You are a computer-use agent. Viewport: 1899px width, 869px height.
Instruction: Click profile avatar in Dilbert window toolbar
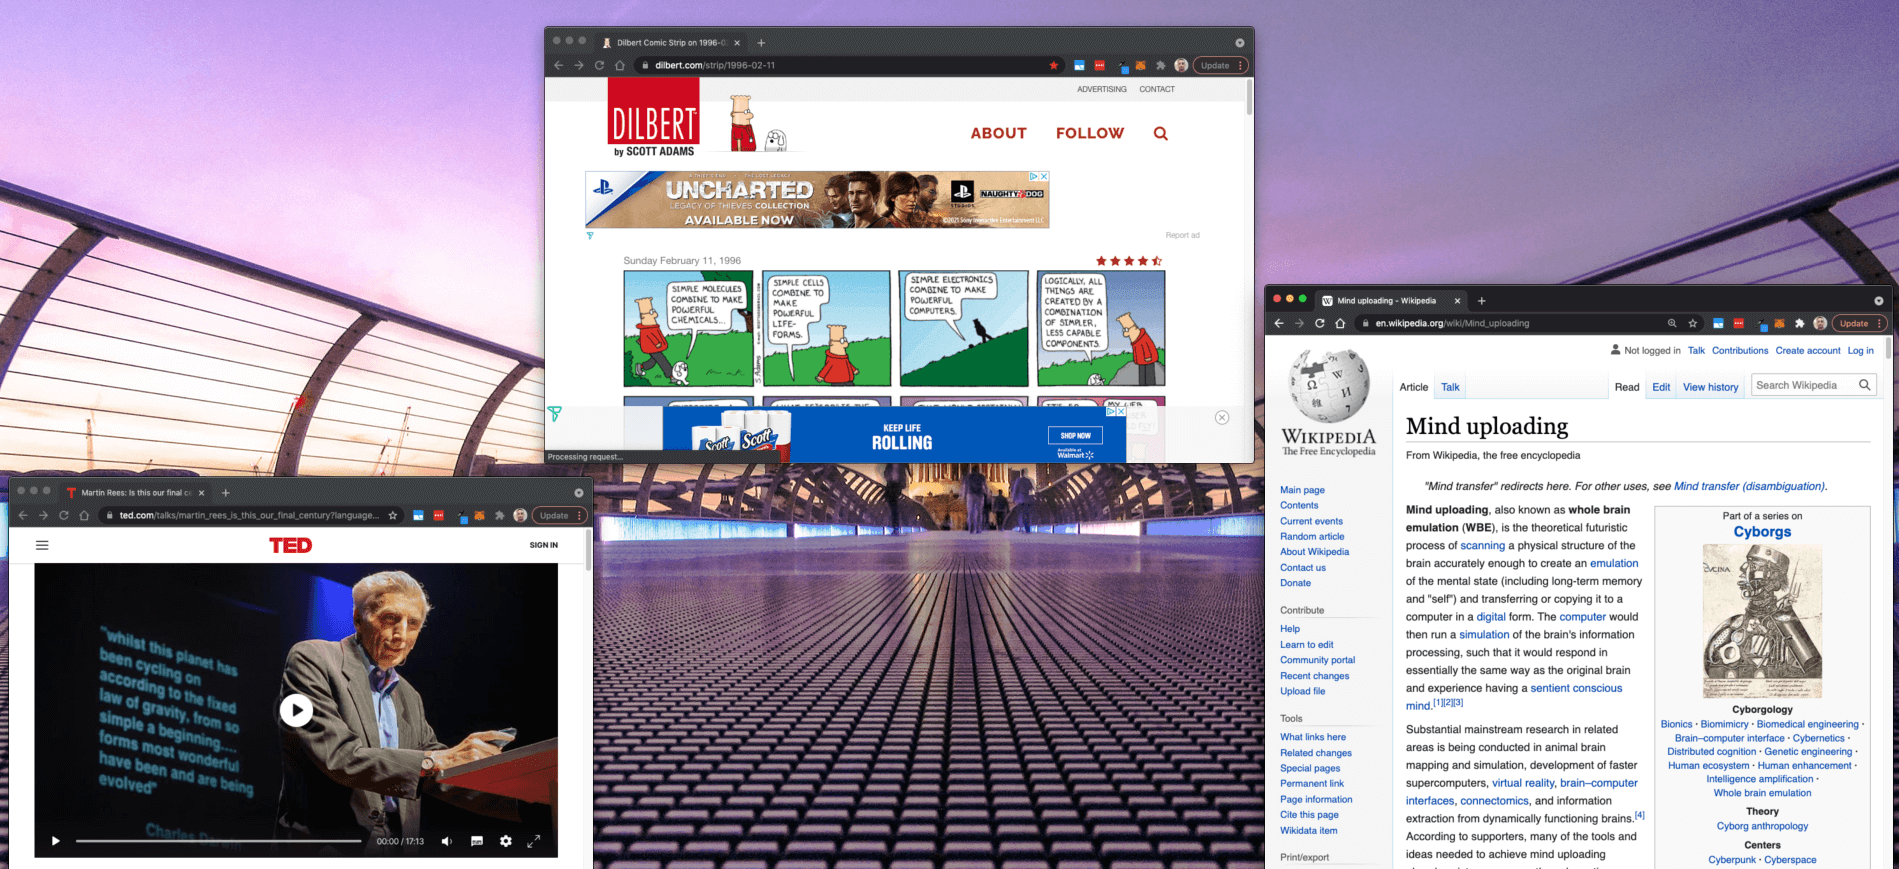[1181, 65]
